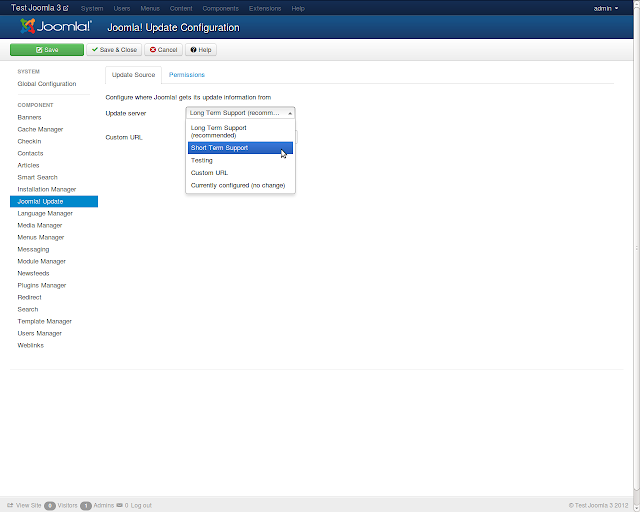640x512 pixels.
Task: Click the Cancel button
Action: click(163, 50)
